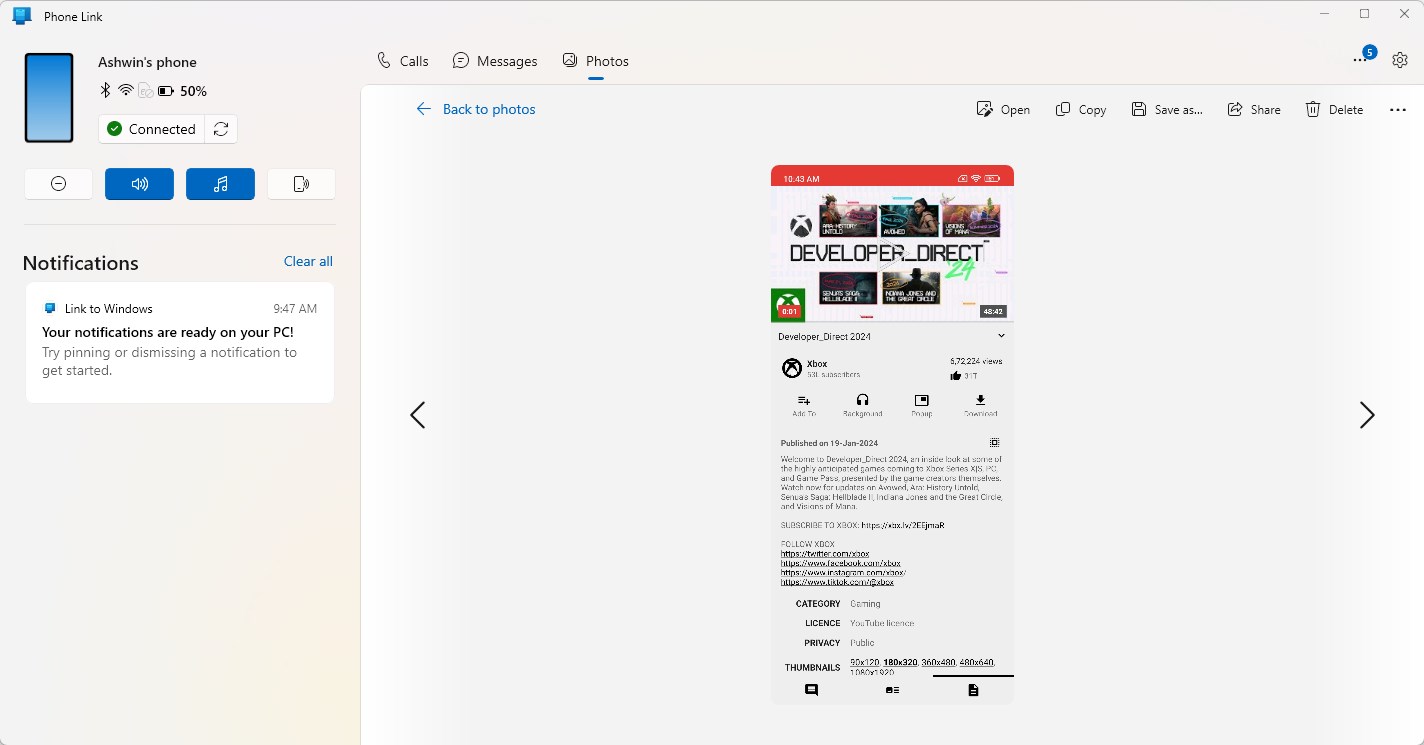Advance to the next photo with right arrow
Screen dimensions: 1424x745
[1367, 414]
